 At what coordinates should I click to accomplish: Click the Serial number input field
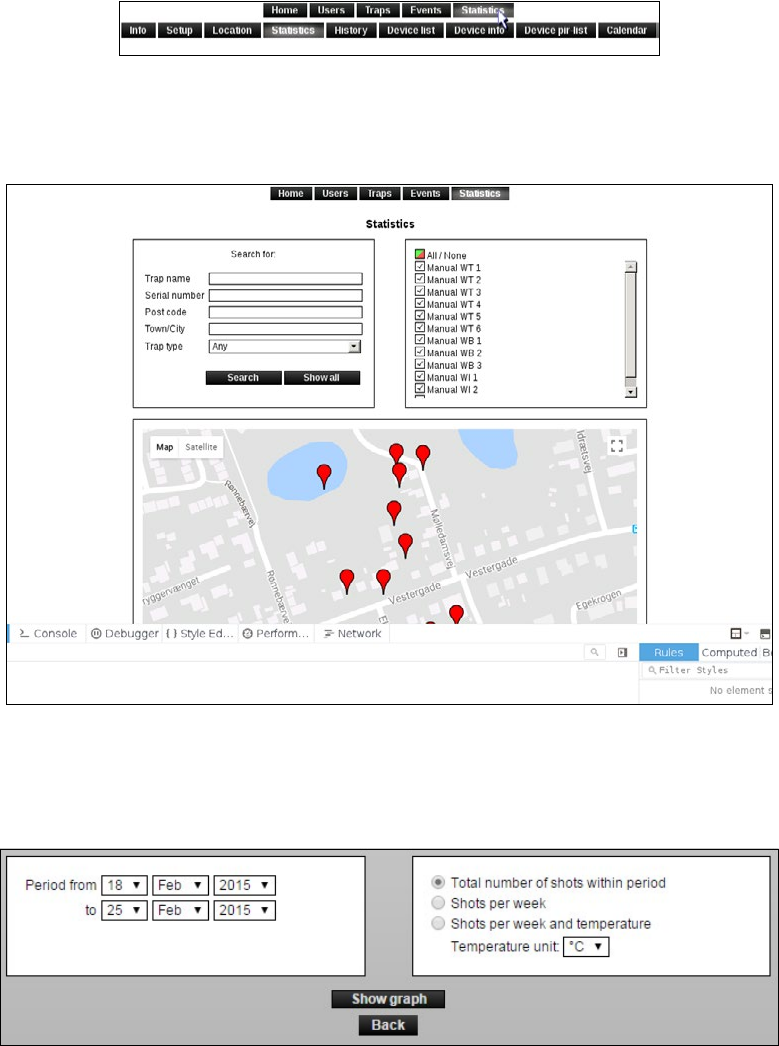(x=285, y=296)
